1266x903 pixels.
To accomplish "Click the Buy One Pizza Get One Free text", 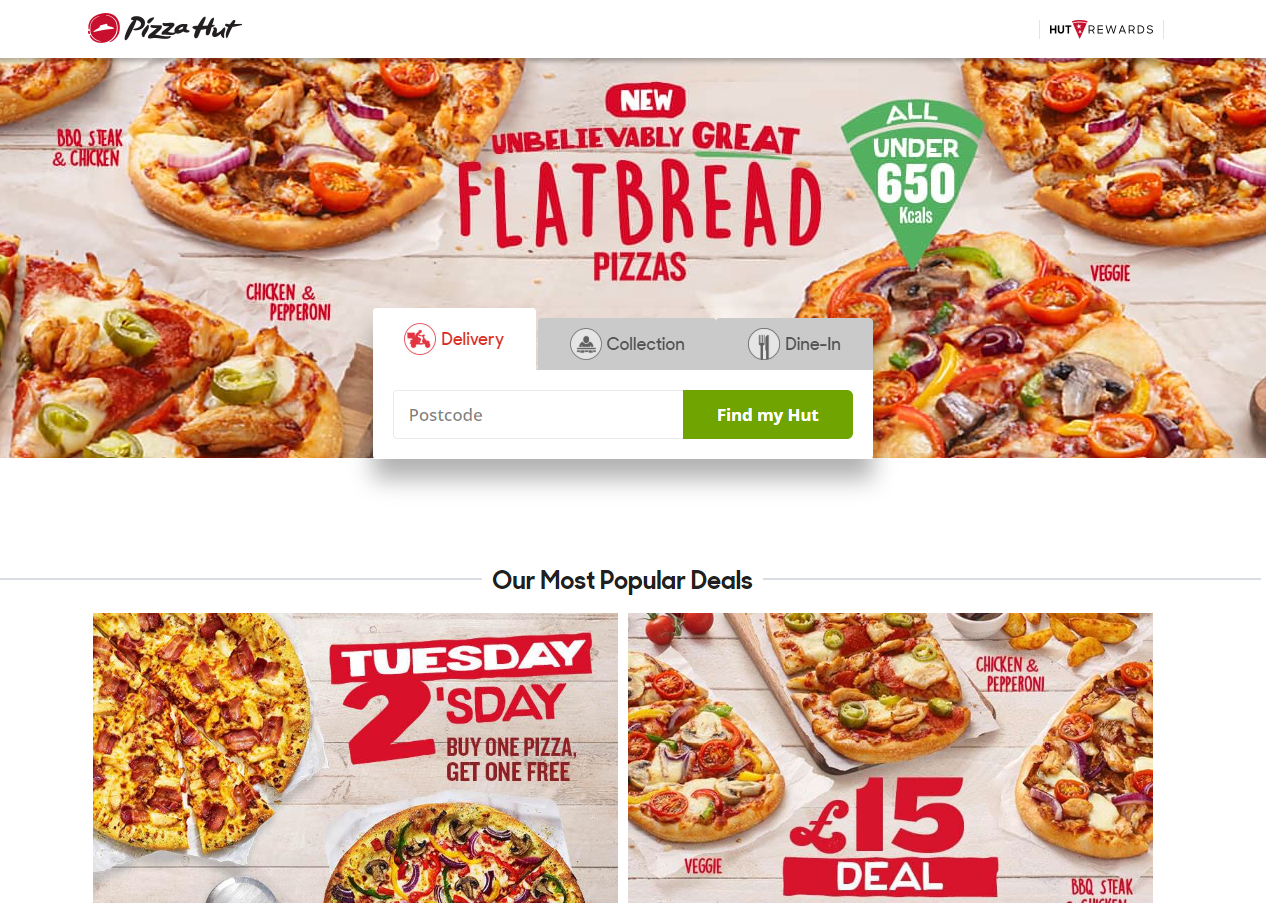I will click(511, 759).
